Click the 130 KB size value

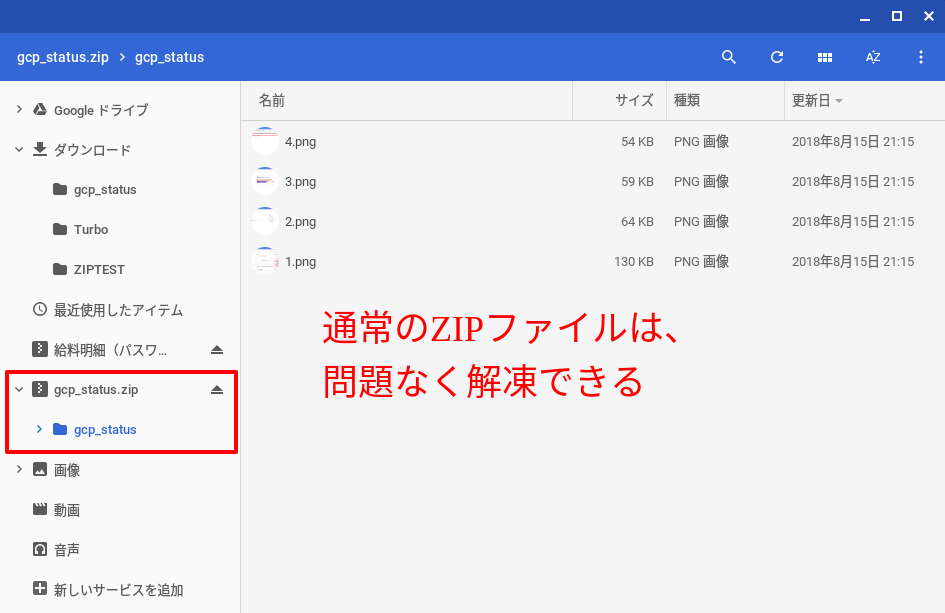click(x=634, y=262)
